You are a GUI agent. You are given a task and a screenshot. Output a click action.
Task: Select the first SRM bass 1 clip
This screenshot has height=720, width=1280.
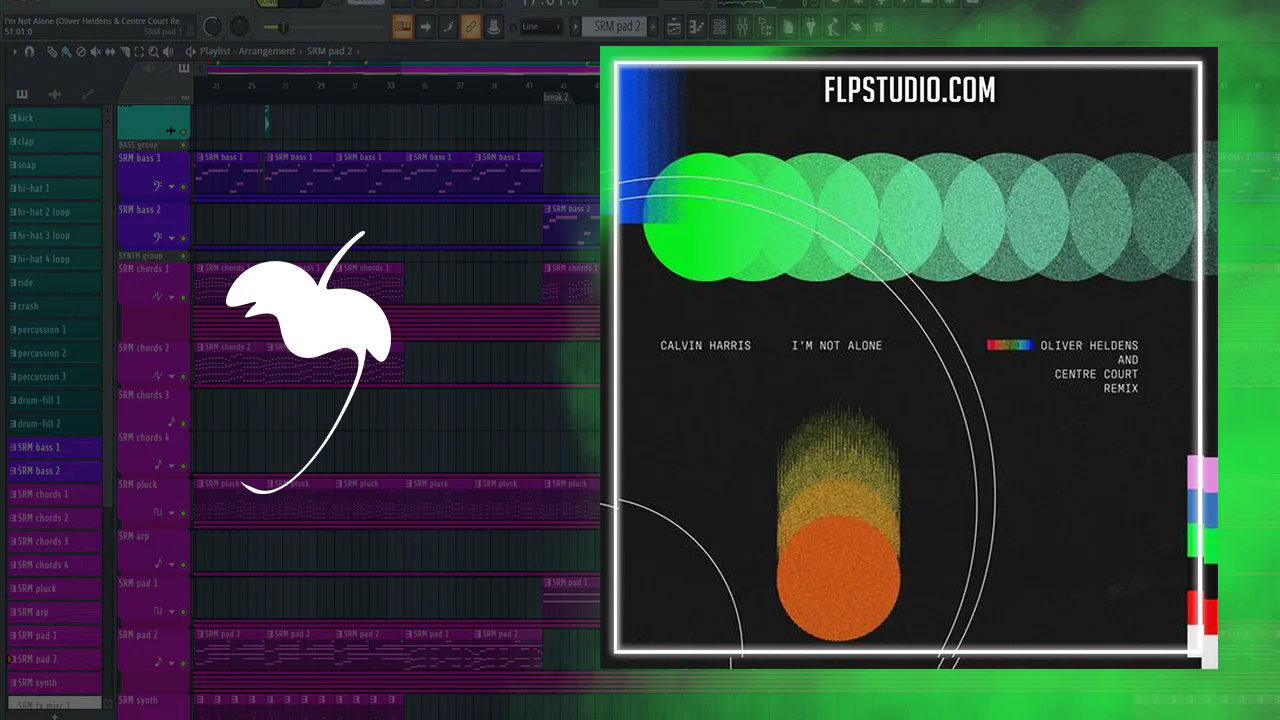pyautogui.click(x=228, y=173)
